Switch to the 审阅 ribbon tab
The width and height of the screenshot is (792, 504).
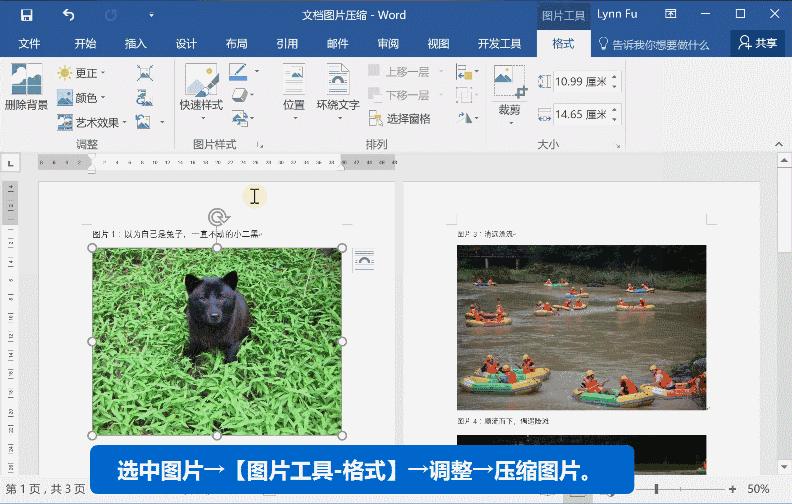tap(388, 44)
